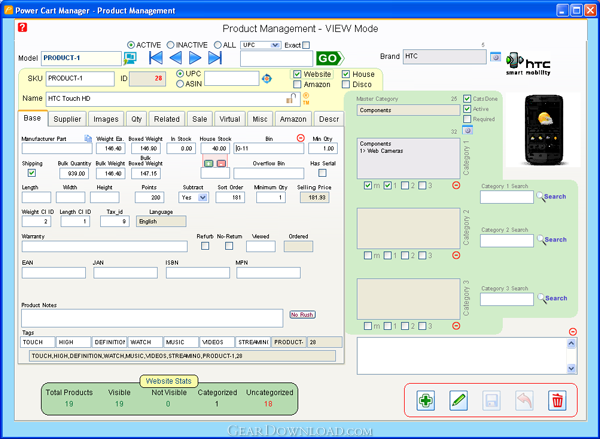
Task: Switch to the Supplier tab
Action: [67, 119]
